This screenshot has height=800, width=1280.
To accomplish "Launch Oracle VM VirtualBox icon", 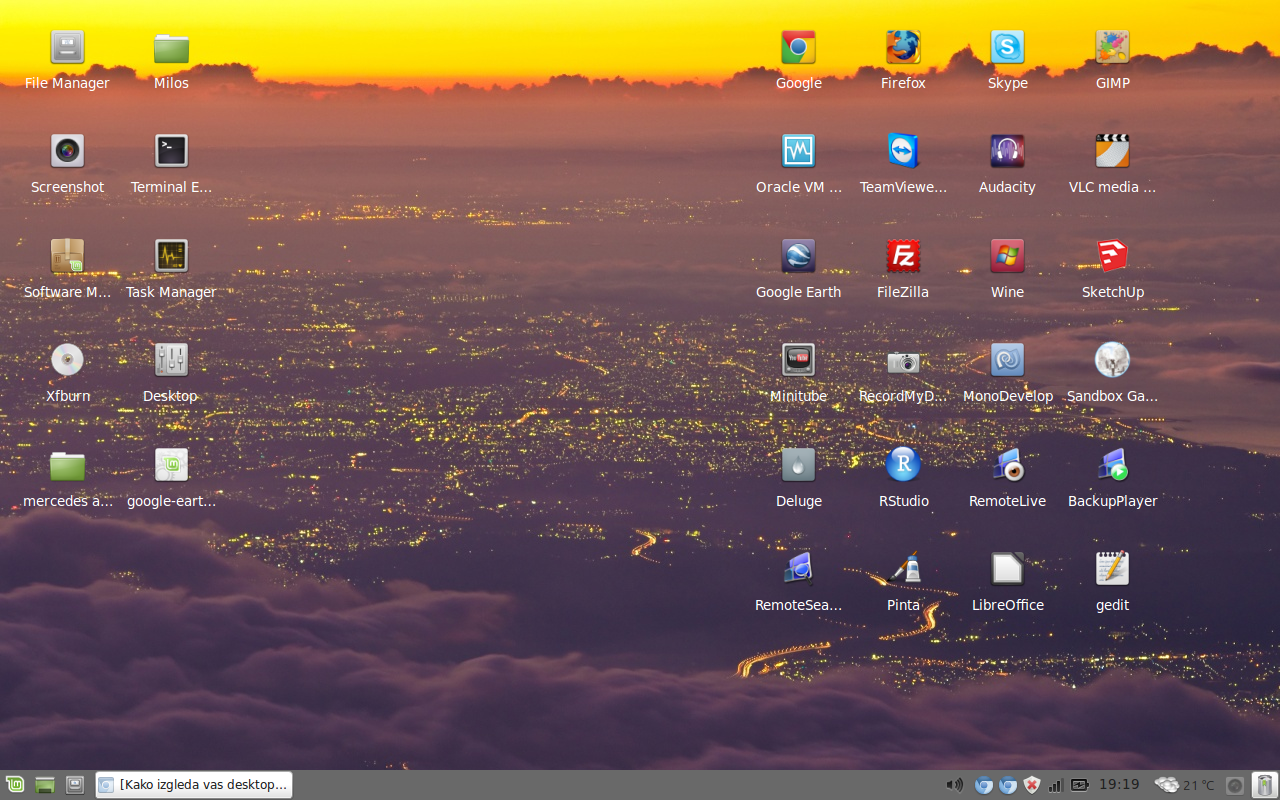I will point(798,151).
